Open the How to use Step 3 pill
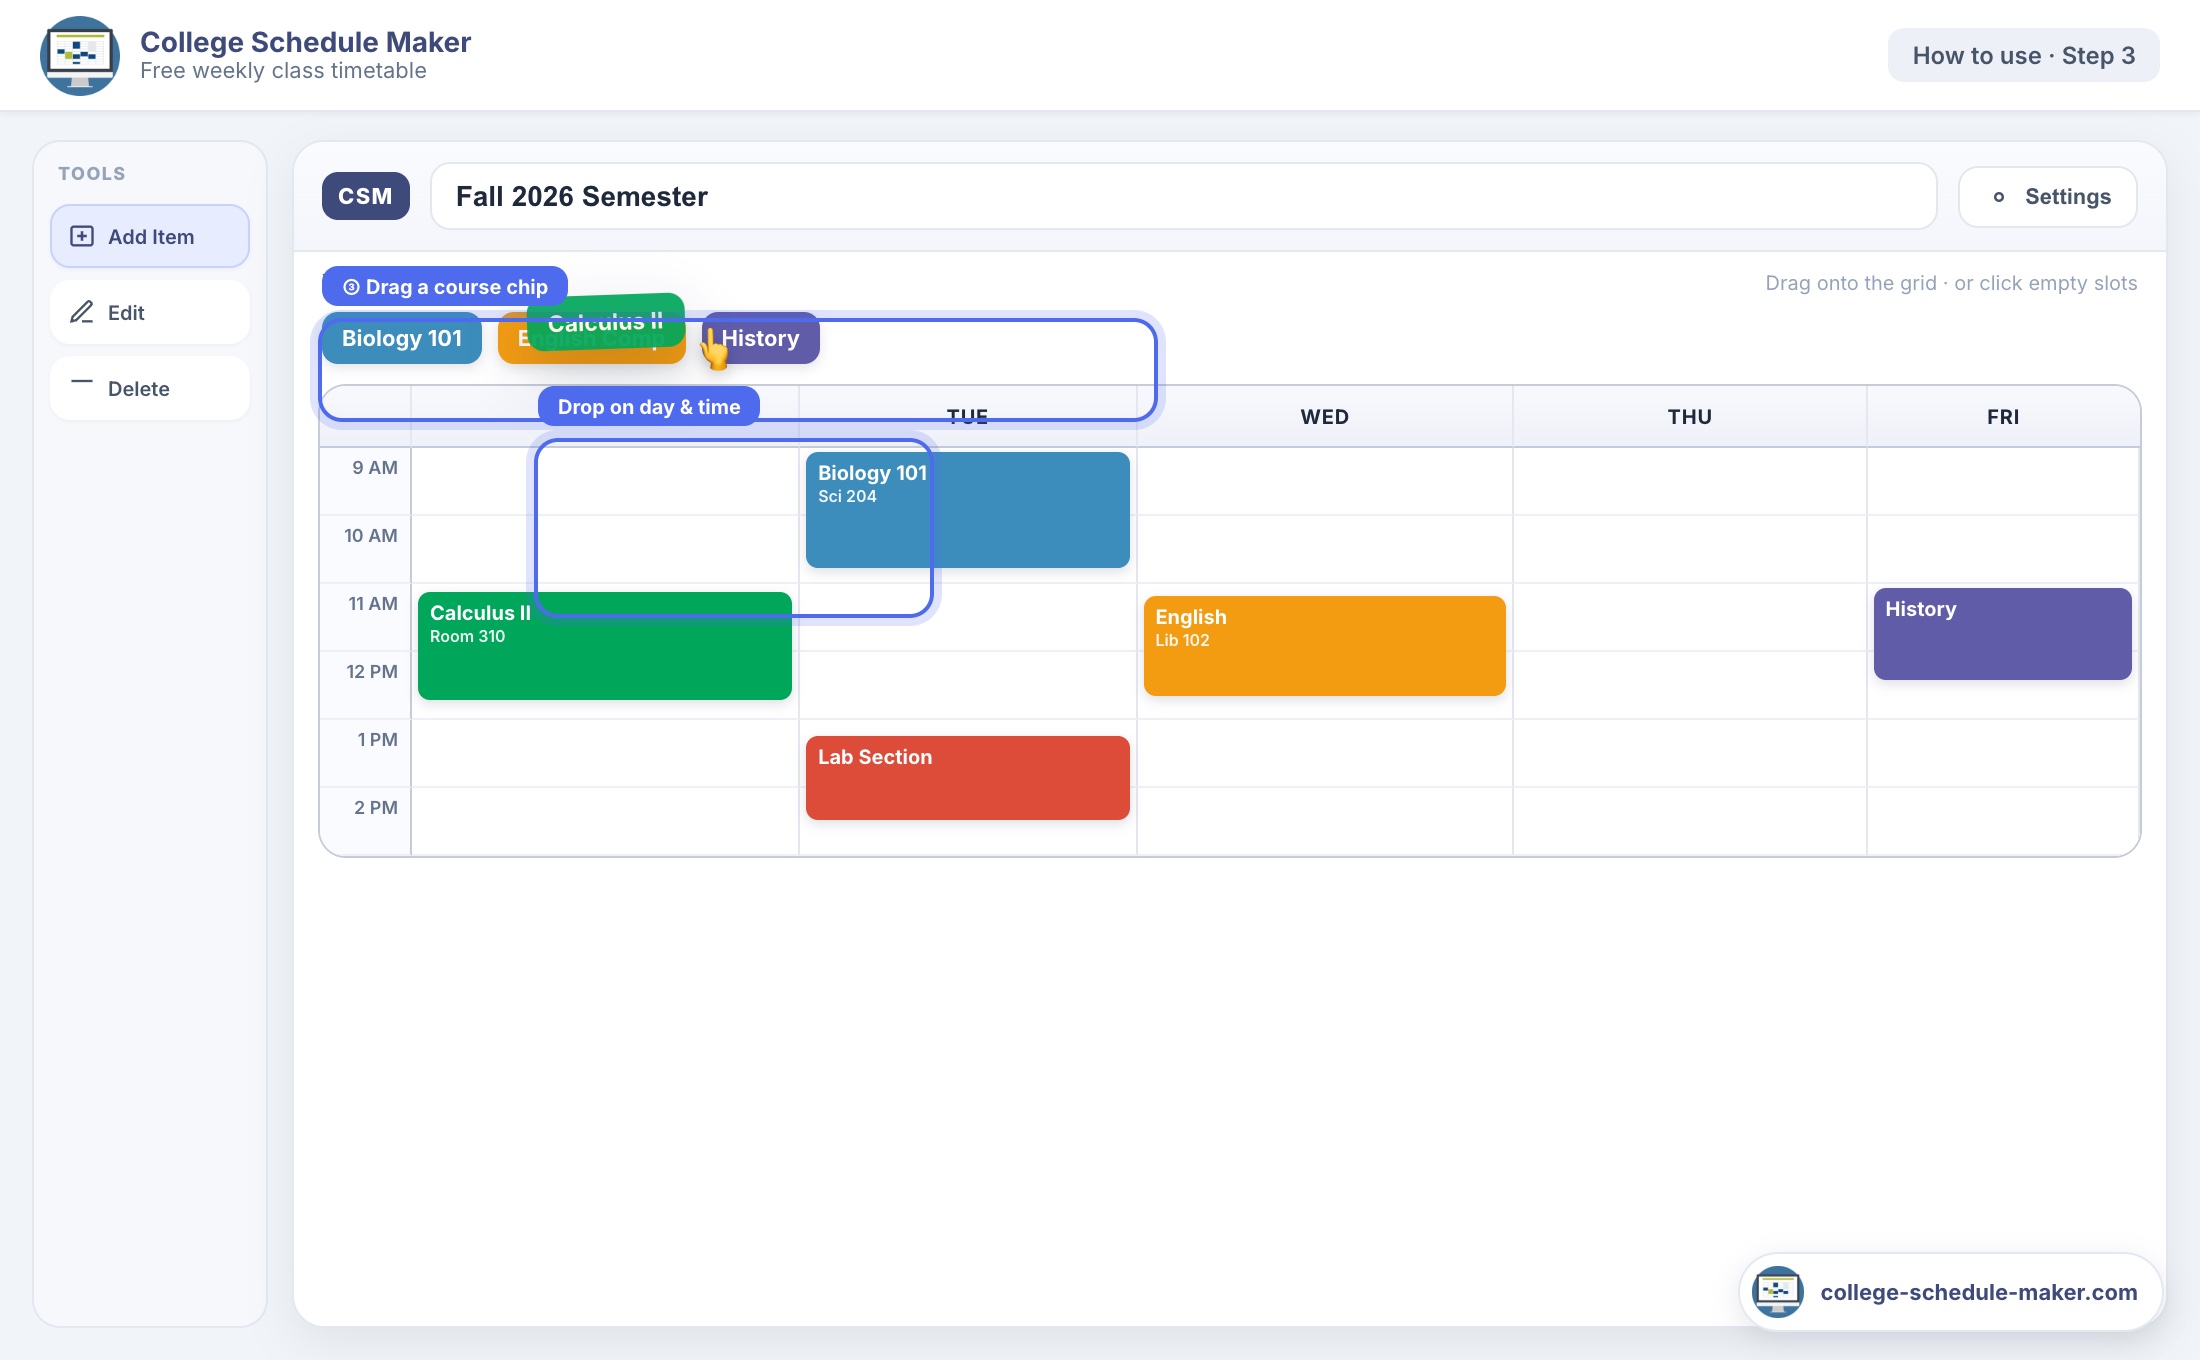The width and height of the screenshot is (2200, 1360). pos(2023,55)
